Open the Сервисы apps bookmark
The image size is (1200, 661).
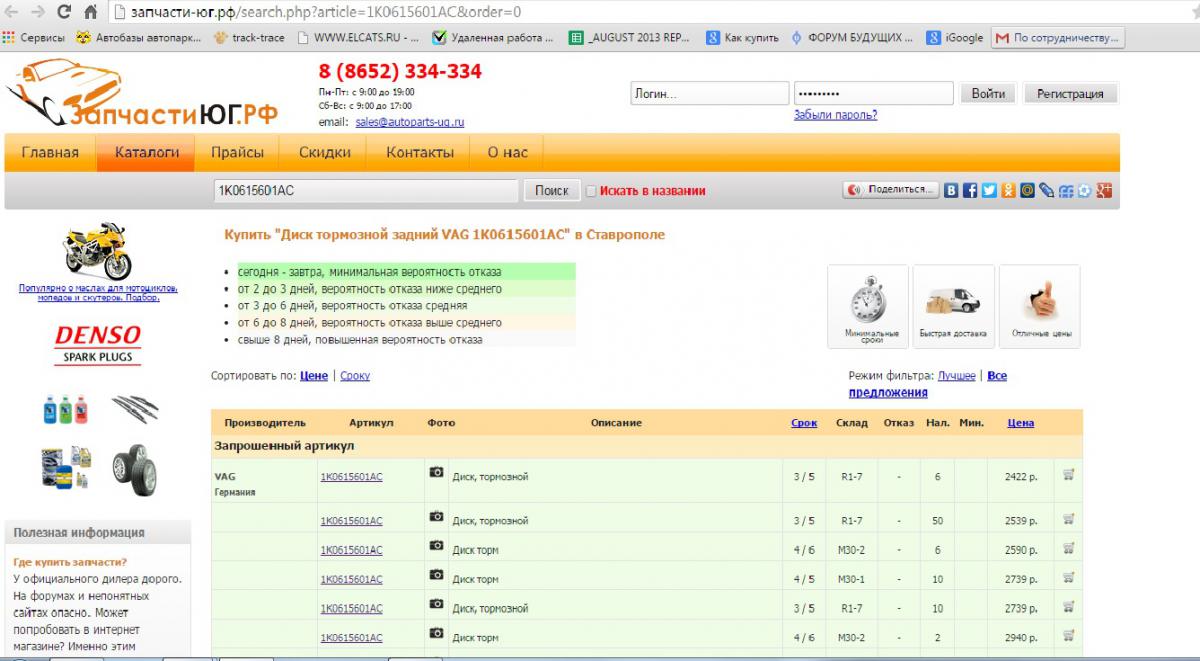34,38
